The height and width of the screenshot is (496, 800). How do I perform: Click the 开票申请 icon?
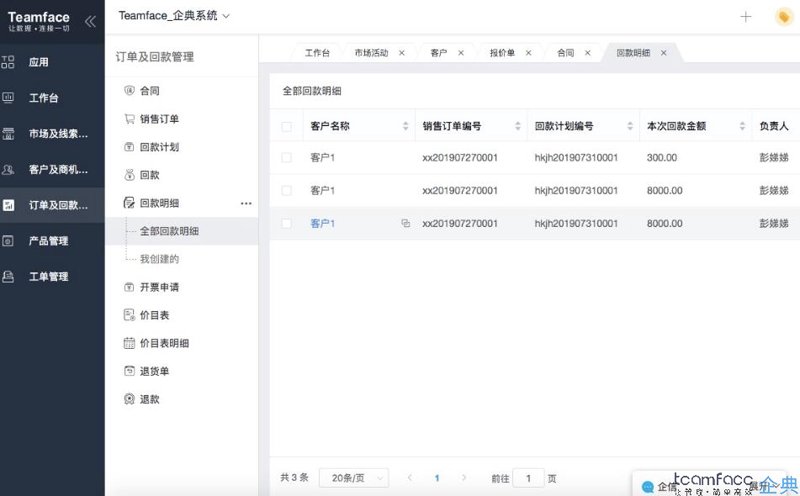[129, 287]
